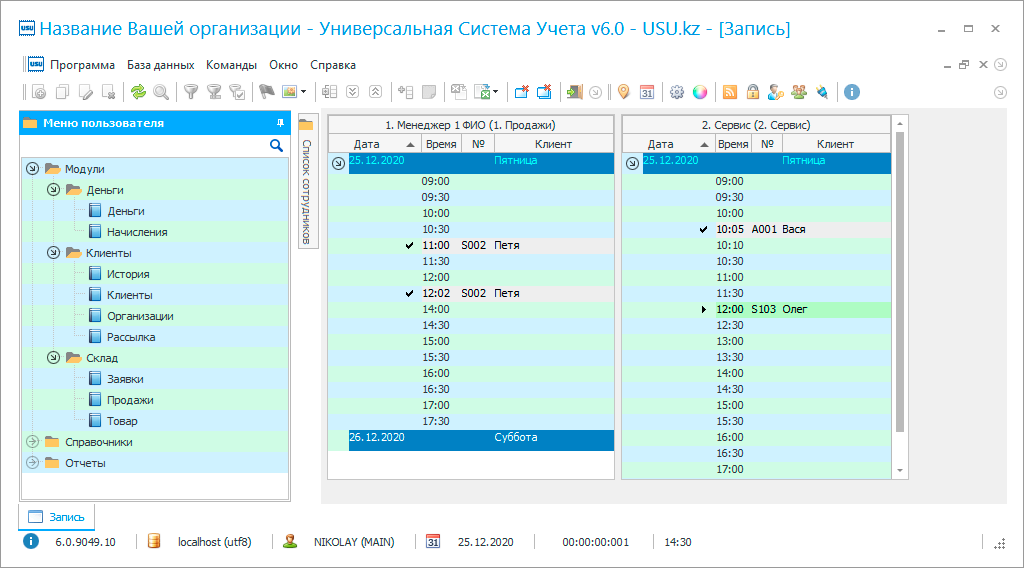Switch to the Запись tab at bottom
1024x568 pixels.
click(57, 517)
